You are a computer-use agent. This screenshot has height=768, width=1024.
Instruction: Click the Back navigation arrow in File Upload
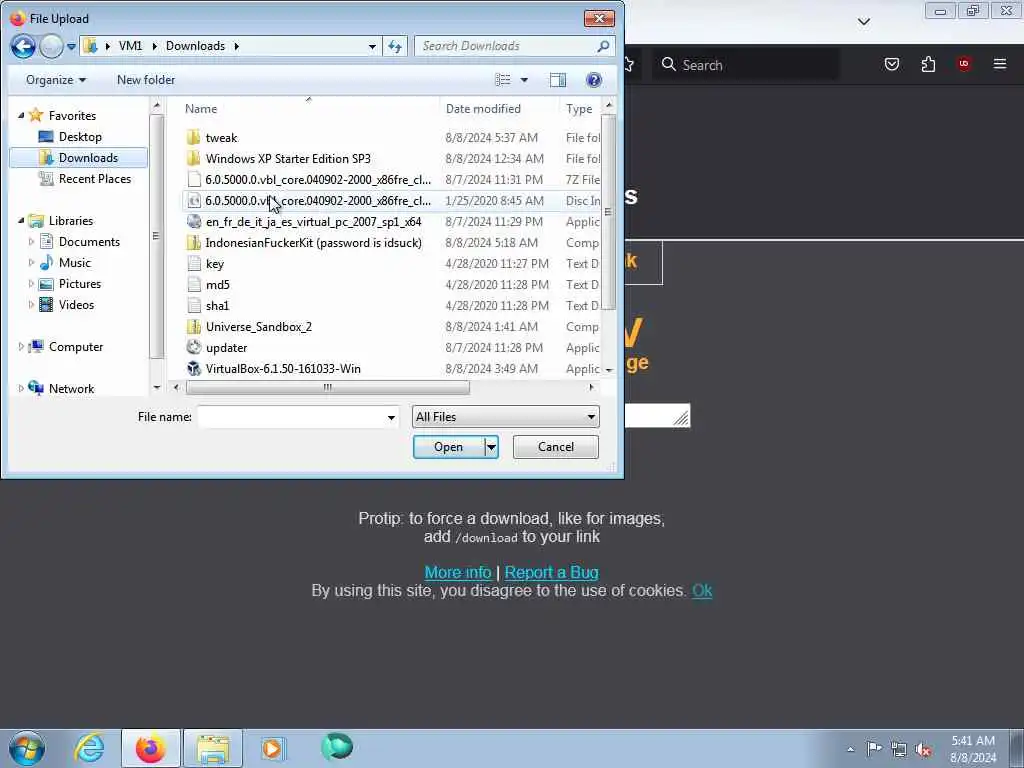(23, 46)
